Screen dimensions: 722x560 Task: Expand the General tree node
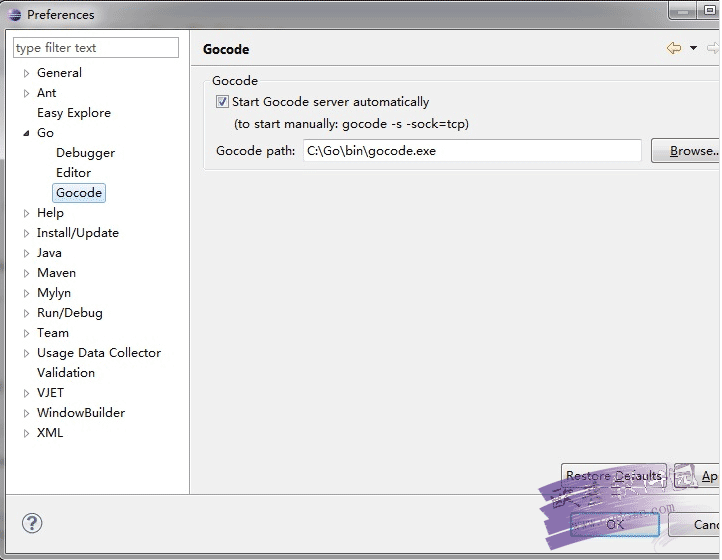26,73
